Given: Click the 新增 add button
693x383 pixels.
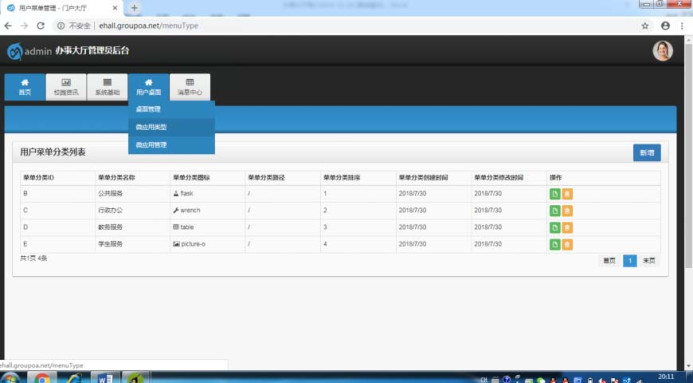Looking at the screenshot, I should [647, 153].
